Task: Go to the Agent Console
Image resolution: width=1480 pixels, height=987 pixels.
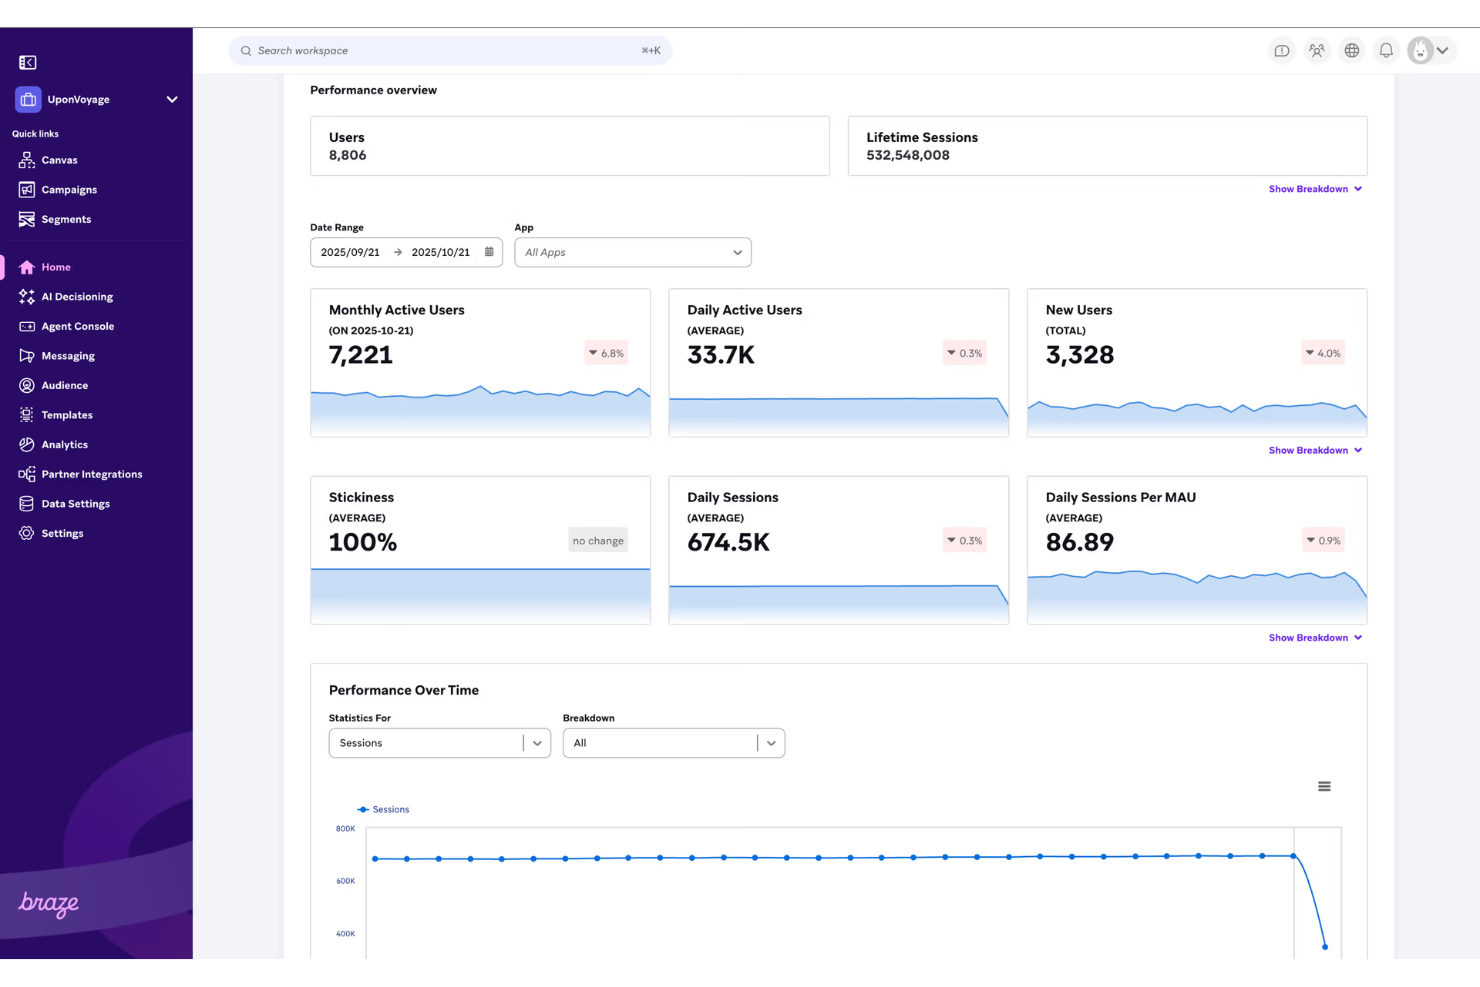Action: (27, 326)
